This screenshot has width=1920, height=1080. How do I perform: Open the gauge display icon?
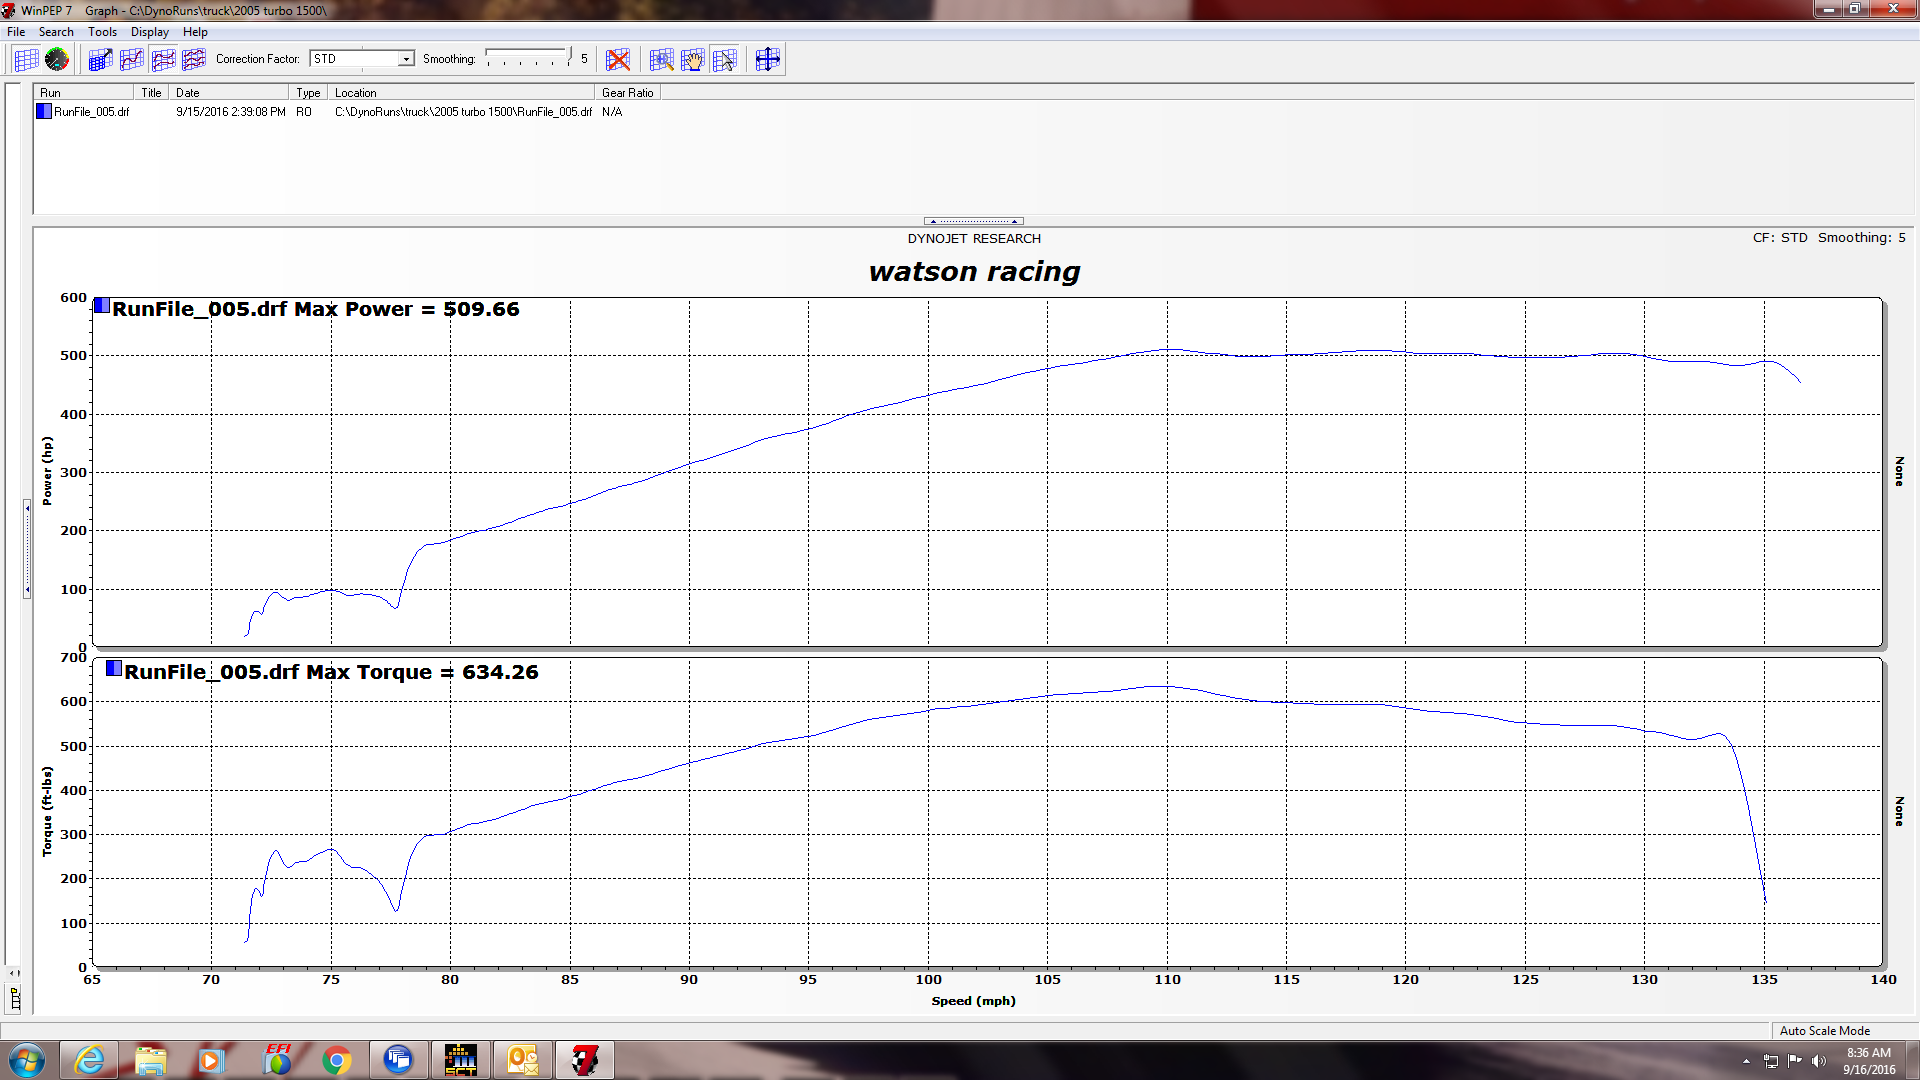[57, 60]
